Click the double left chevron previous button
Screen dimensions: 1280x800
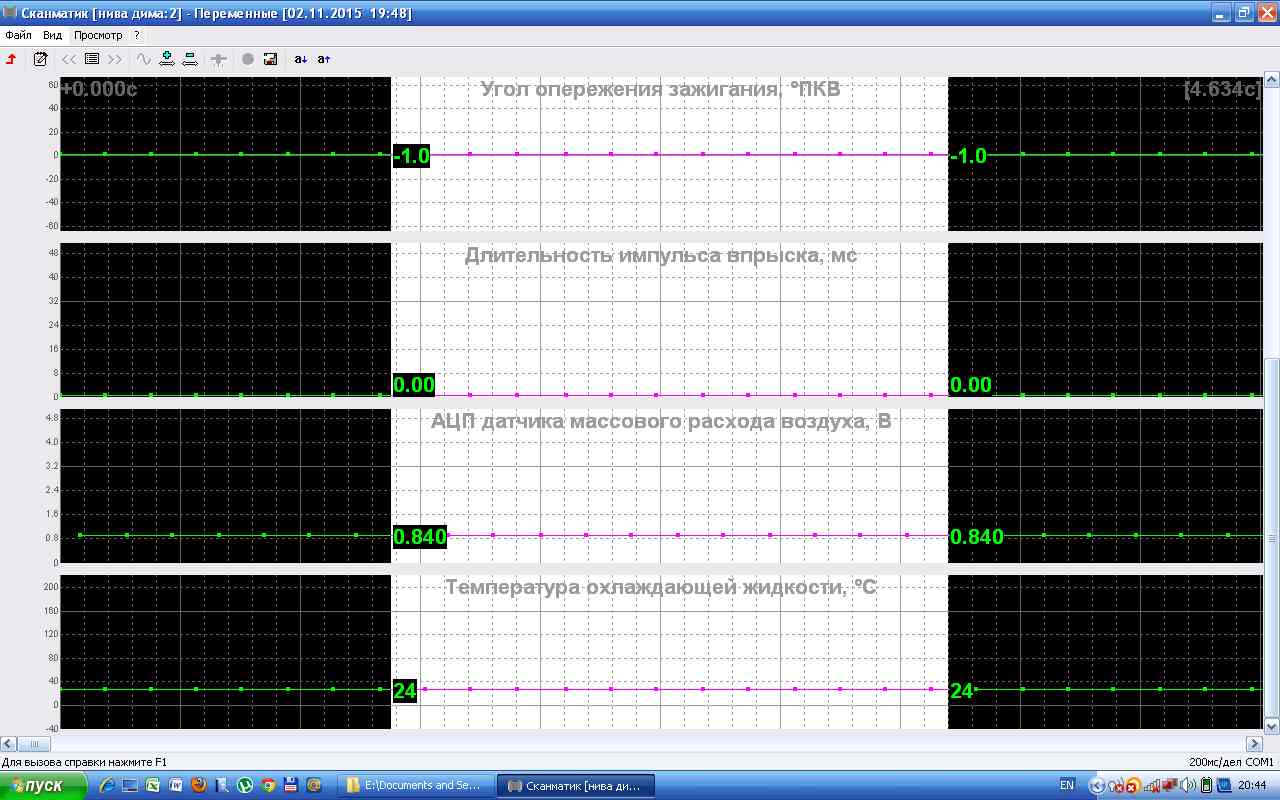[x=69, y=59]
